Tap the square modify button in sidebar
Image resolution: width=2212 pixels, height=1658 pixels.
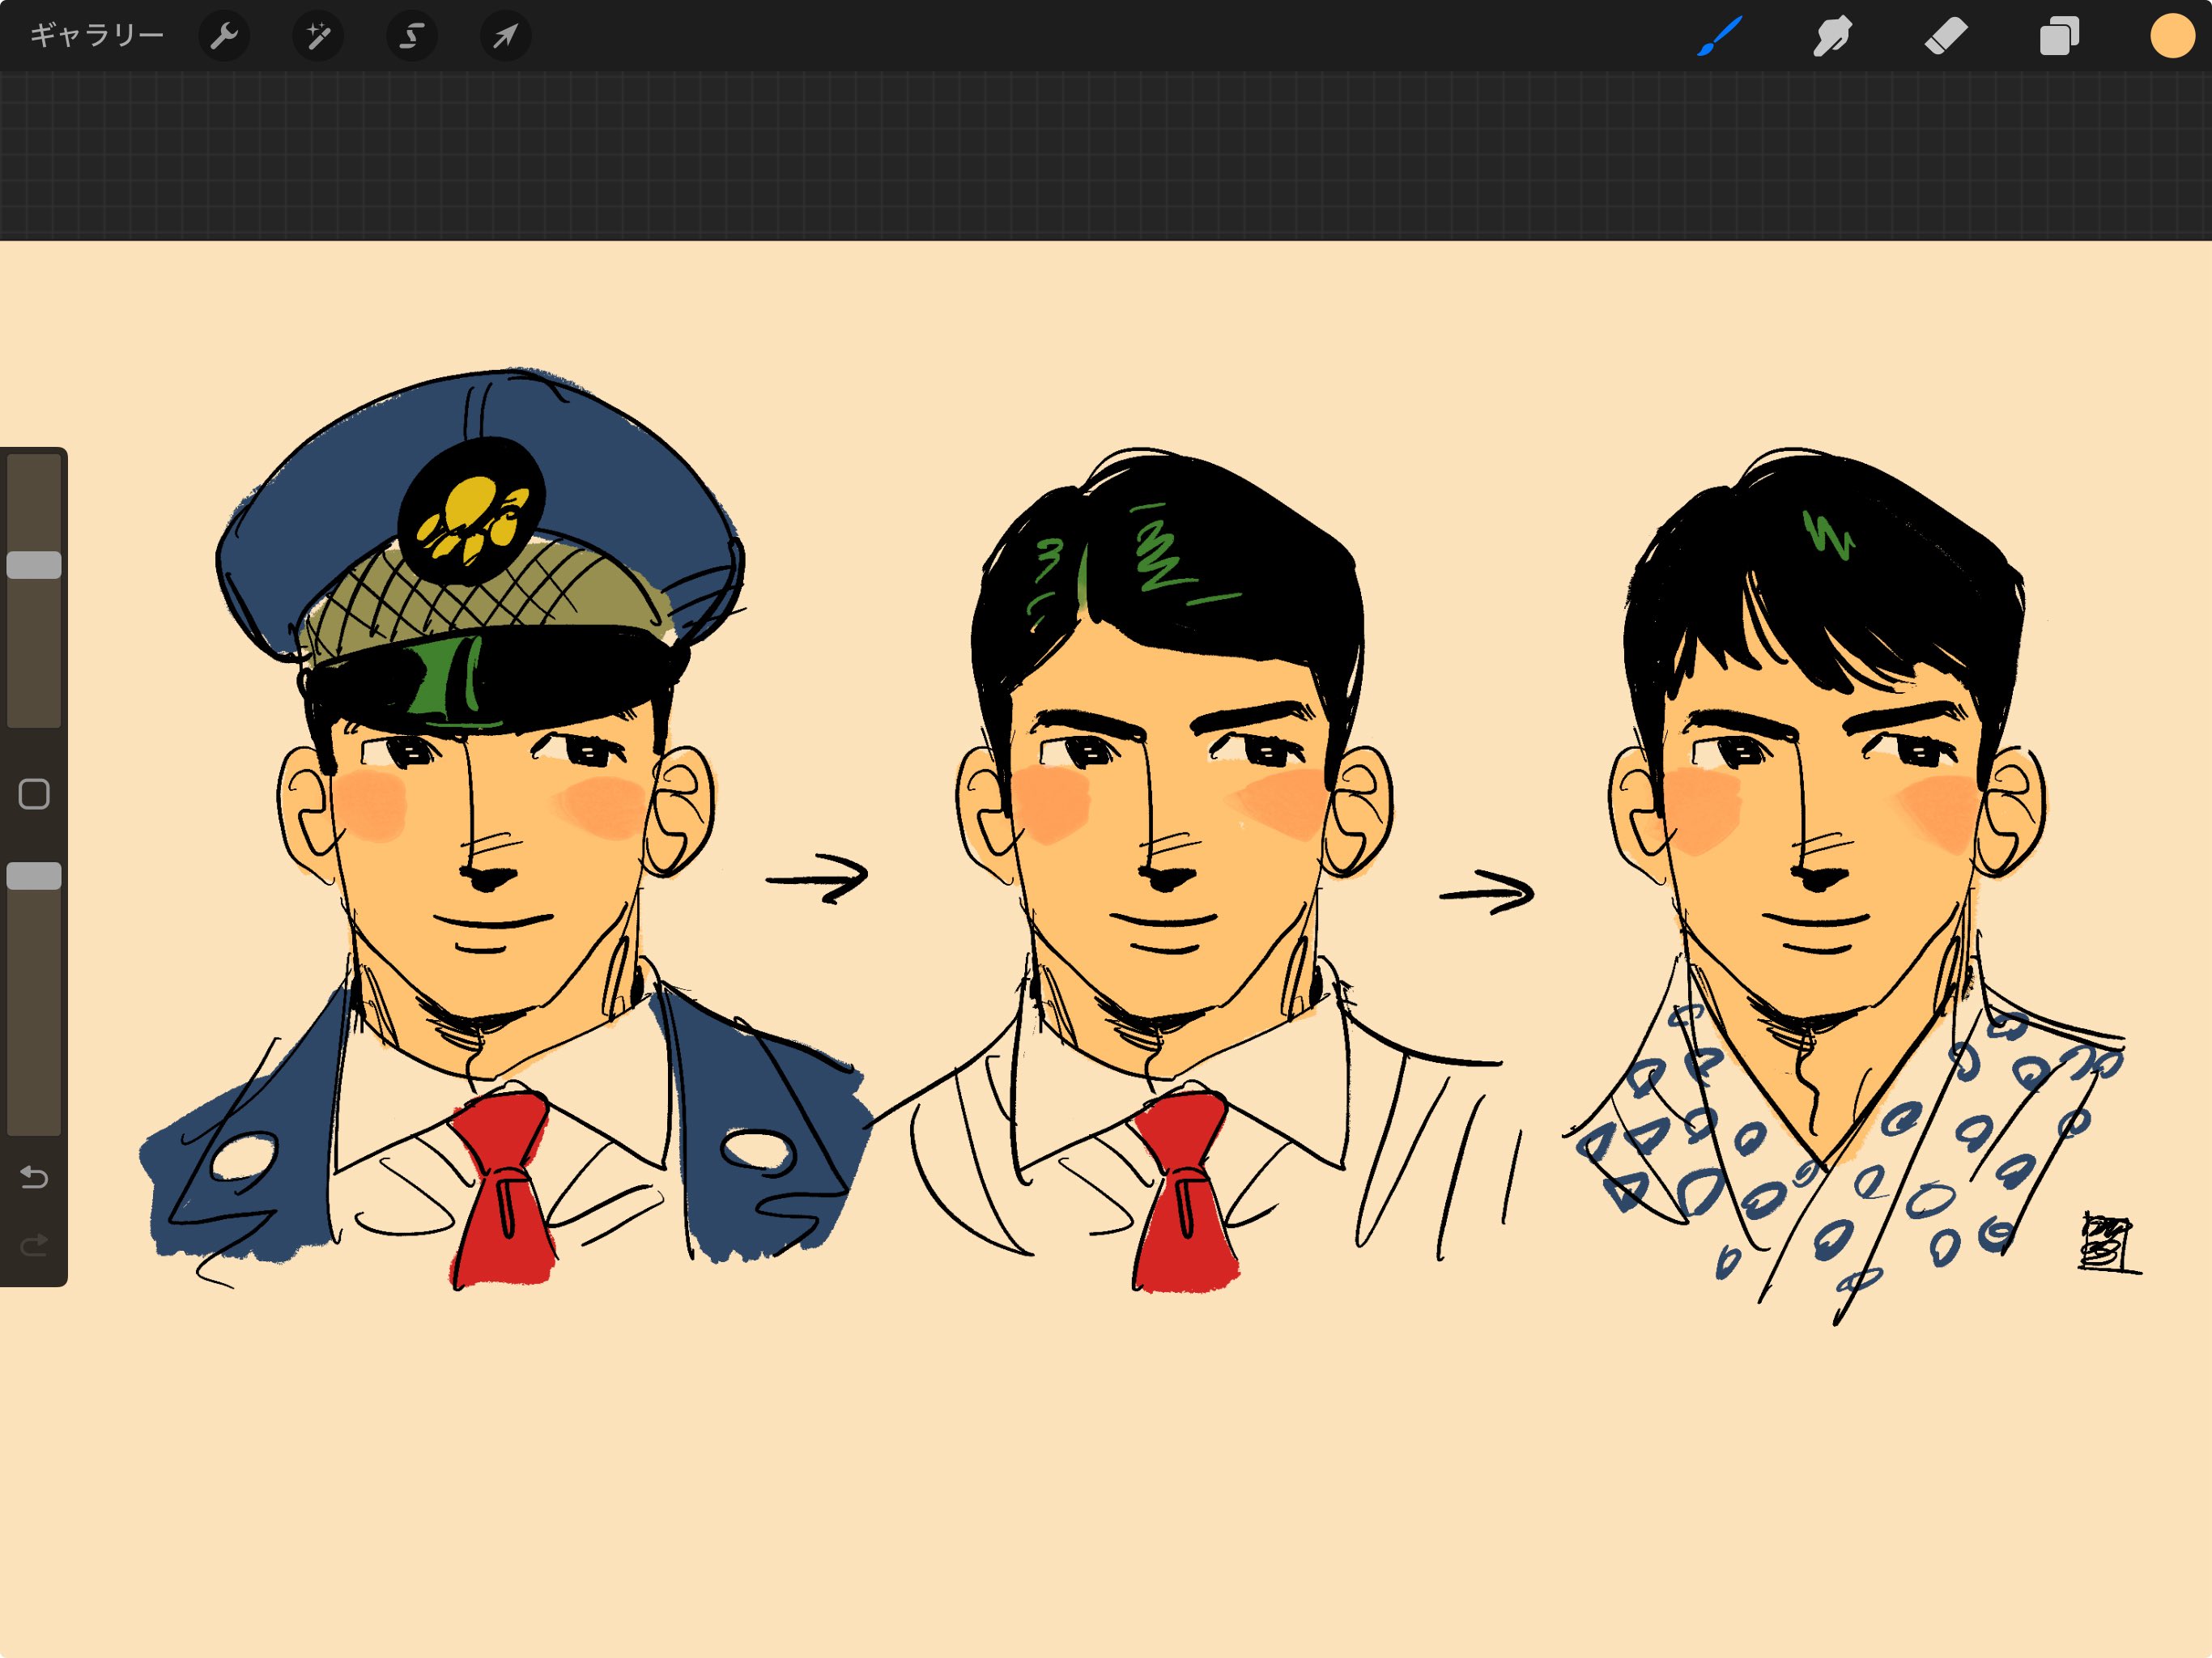coord(34,794)
